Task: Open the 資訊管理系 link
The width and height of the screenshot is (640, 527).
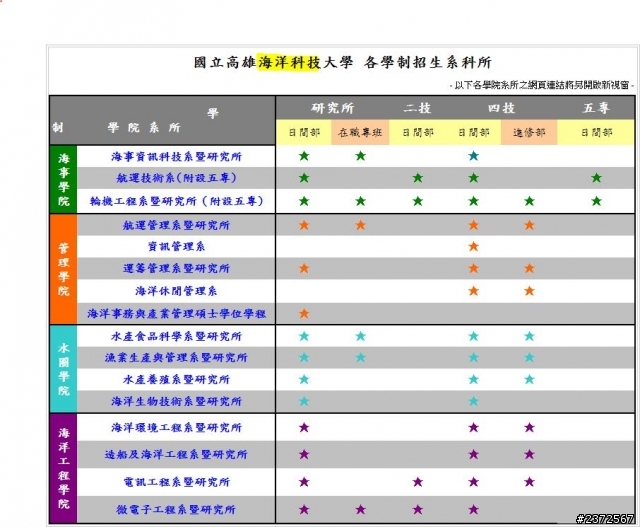Action: [176, 247]
